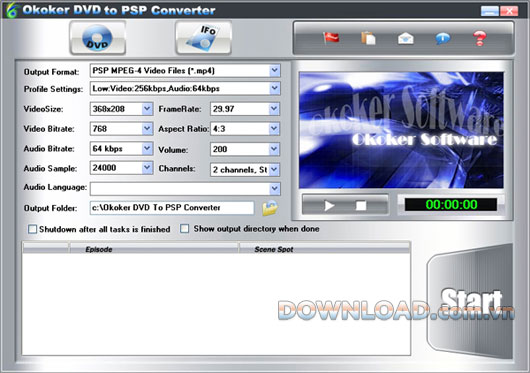Open the VideoSize dropdown showing 368x208
This screenshot has height=373, width=530.
[147, 109]
